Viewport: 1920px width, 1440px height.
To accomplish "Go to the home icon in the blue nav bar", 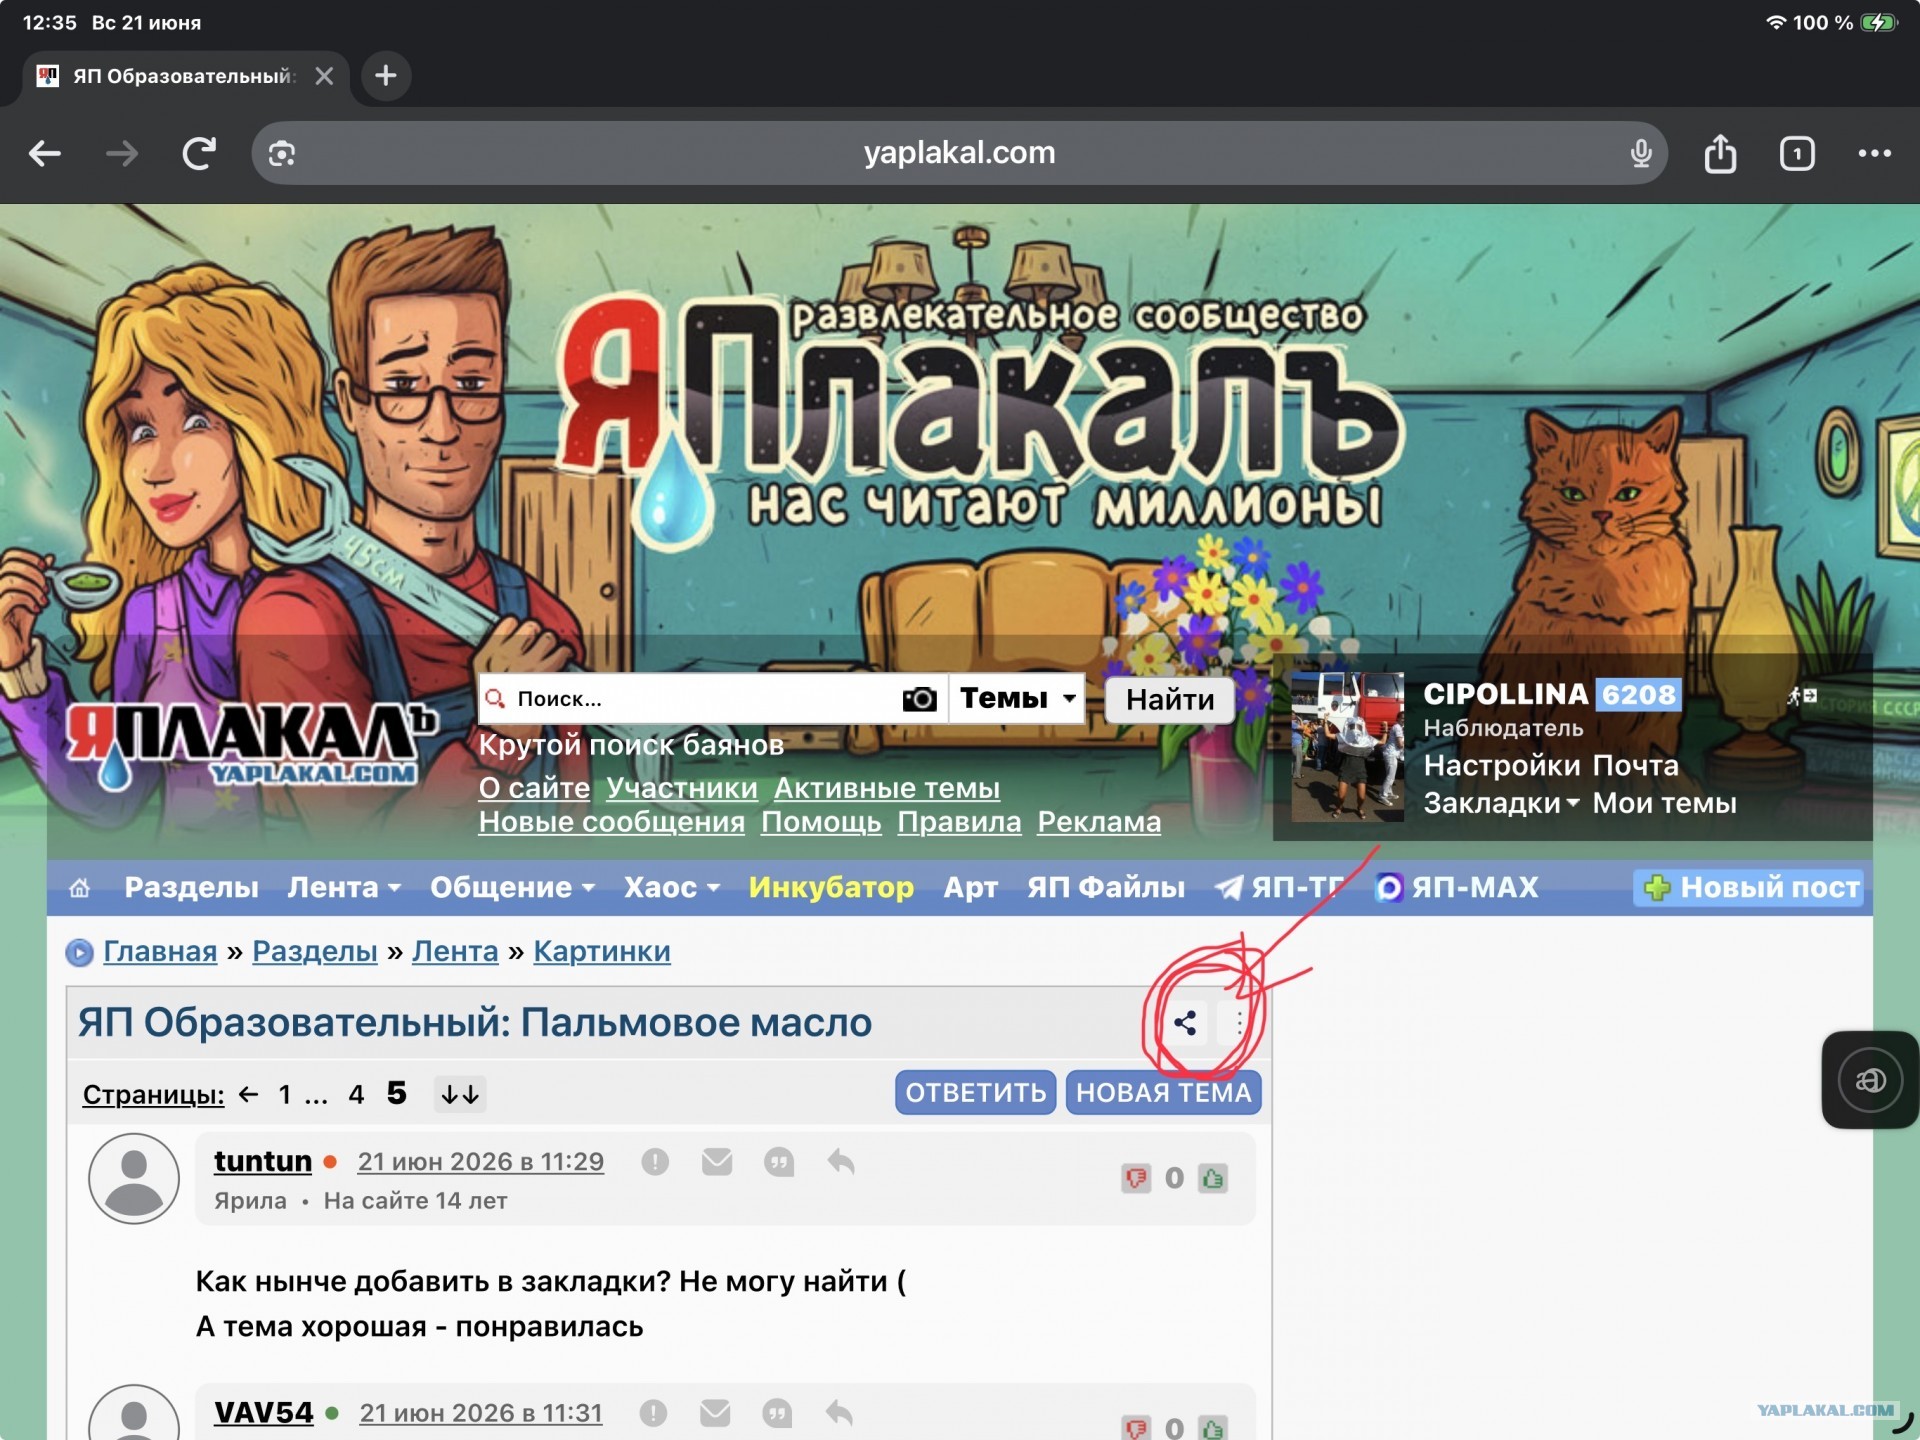I will coord(80,887).
